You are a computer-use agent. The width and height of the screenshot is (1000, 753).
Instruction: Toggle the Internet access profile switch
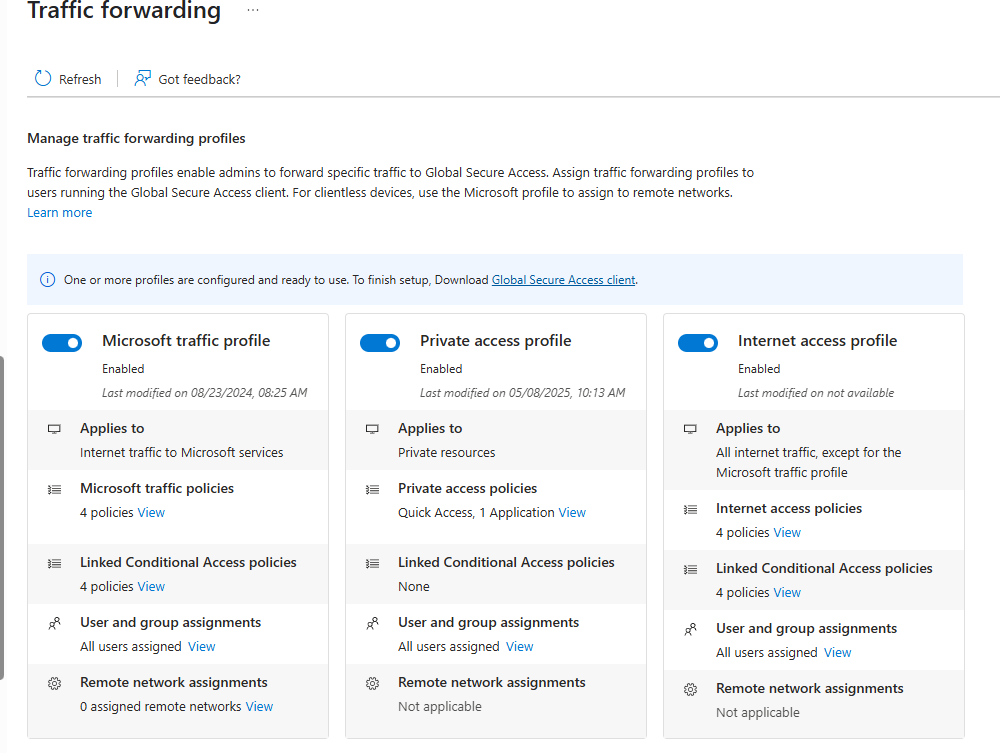click(x=698, y=343)
